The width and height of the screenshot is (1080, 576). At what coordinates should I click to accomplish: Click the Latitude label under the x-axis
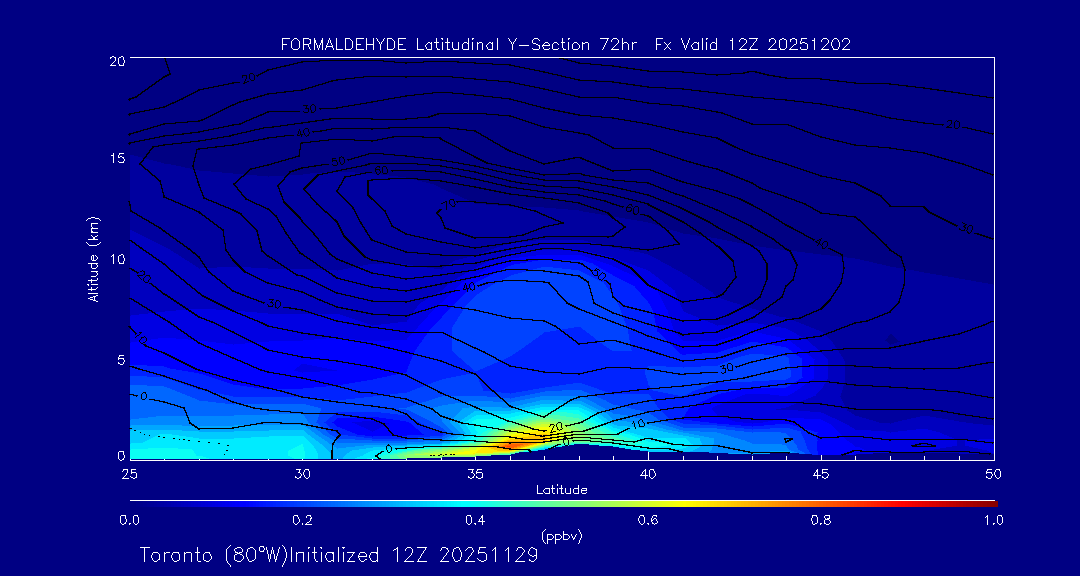tap(561, 489)
